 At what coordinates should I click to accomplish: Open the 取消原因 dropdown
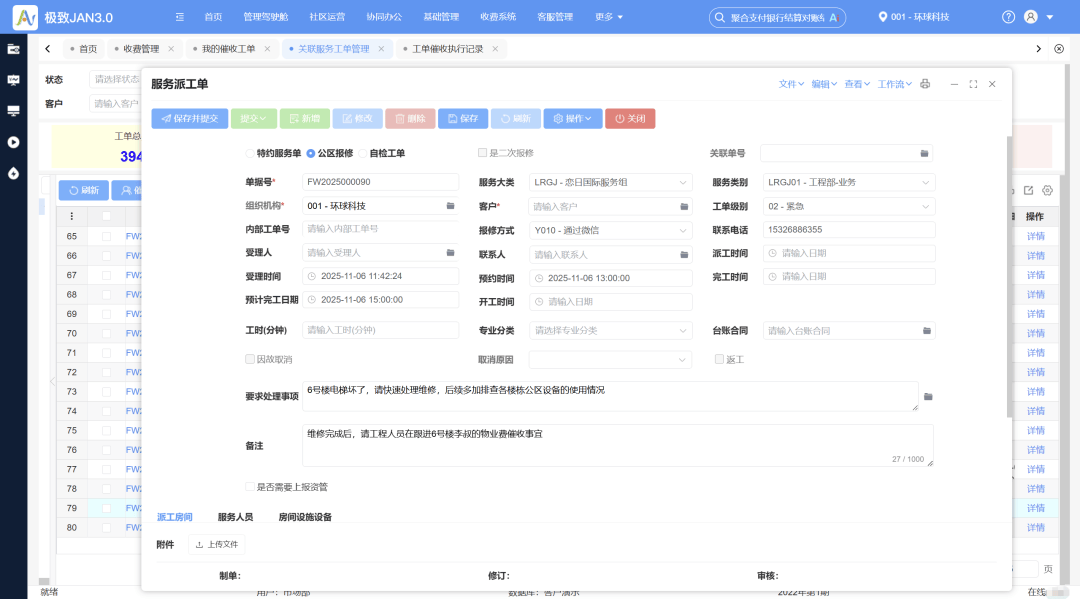coord(610,359)
